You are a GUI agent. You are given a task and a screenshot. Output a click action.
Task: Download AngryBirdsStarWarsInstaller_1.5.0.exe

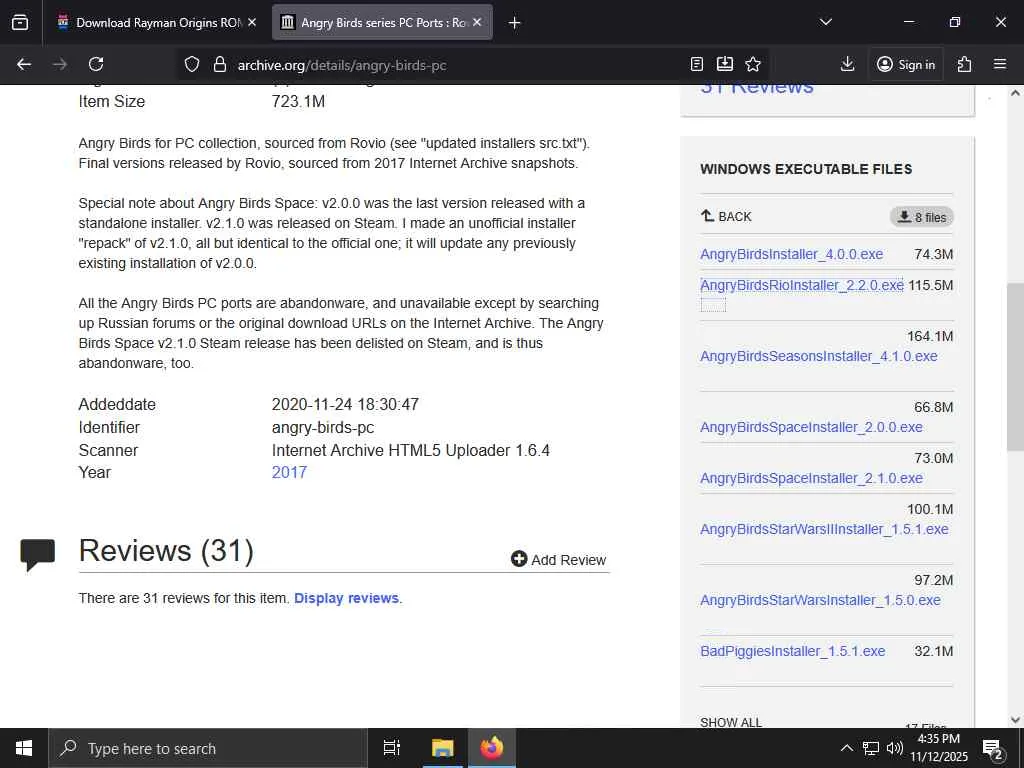[820, 600]
